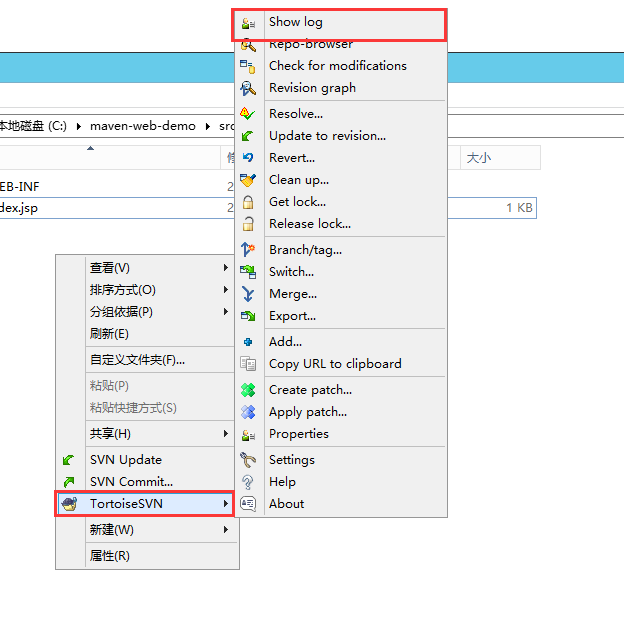624x629 pixels.
Task: Click the Settings wrench icon
Action: [x=248, y=460]
